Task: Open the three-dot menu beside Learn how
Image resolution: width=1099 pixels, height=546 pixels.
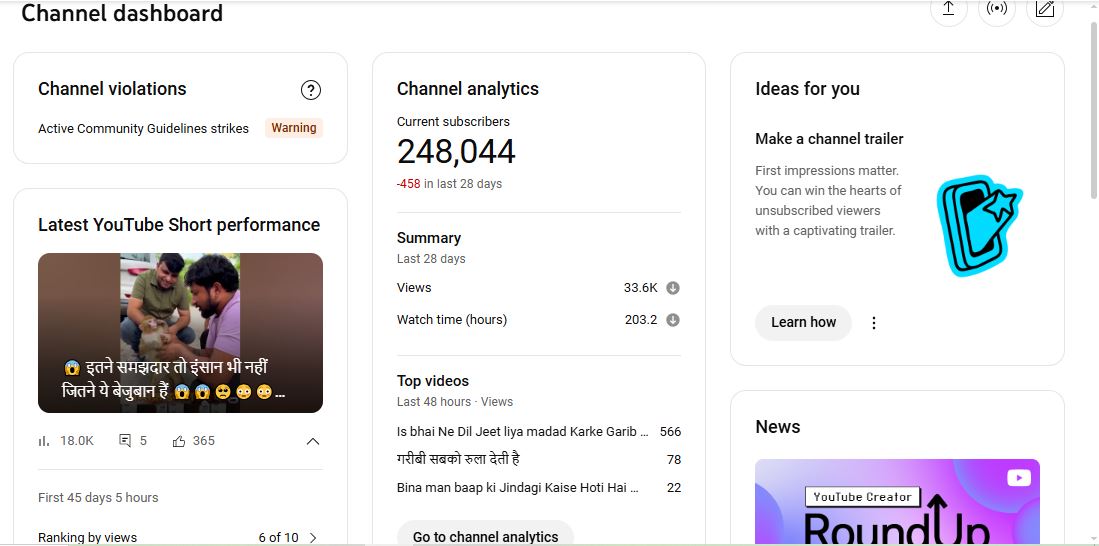Action: tap(874, 323)
